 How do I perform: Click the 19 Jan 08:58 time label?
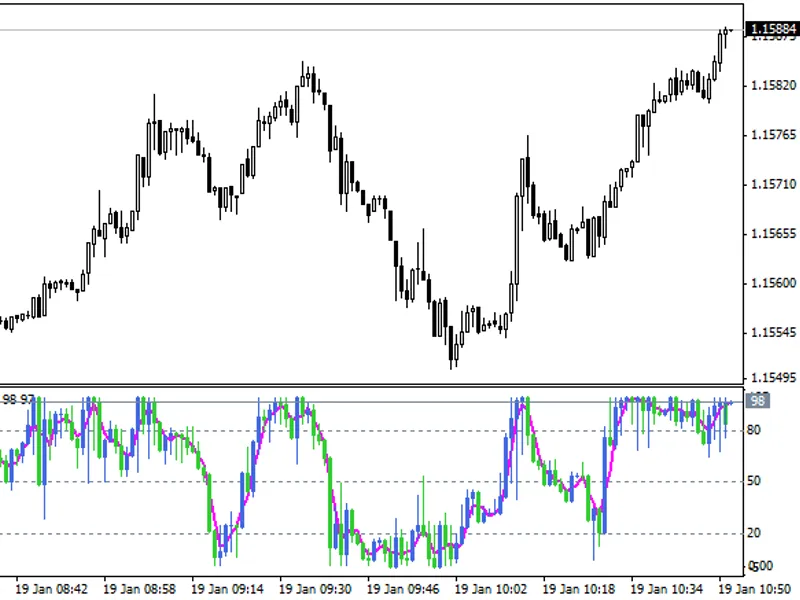pos(139,589)
